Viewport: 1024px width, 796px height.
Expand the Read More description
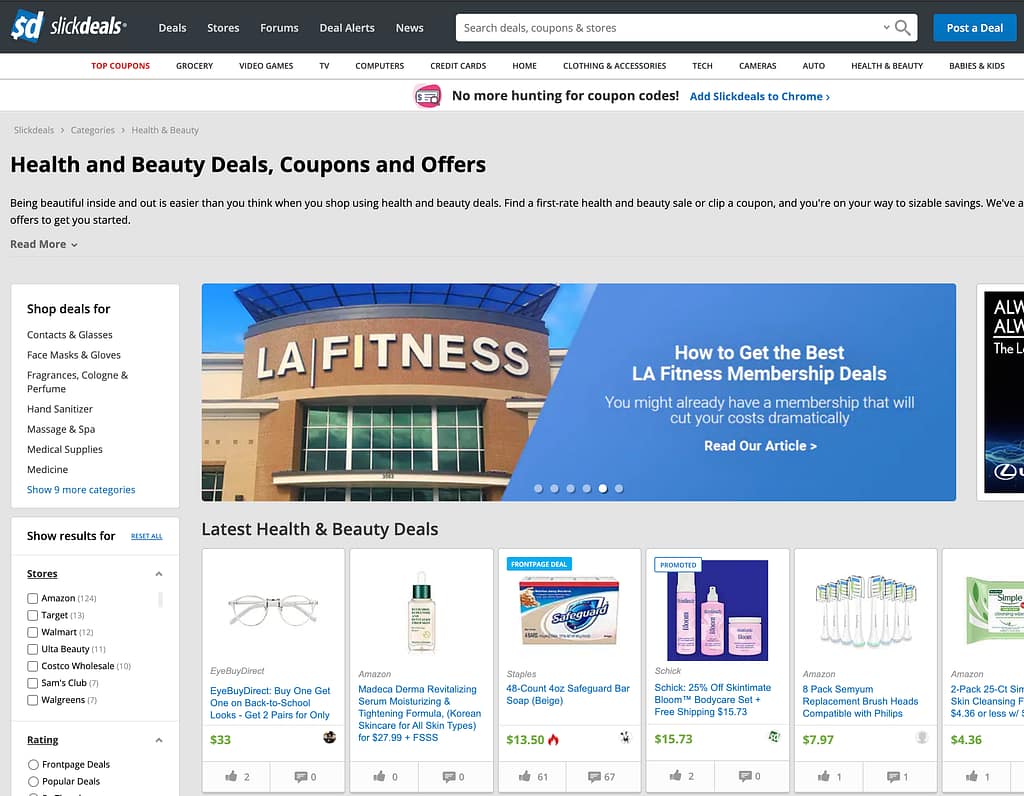coord(43,244)
